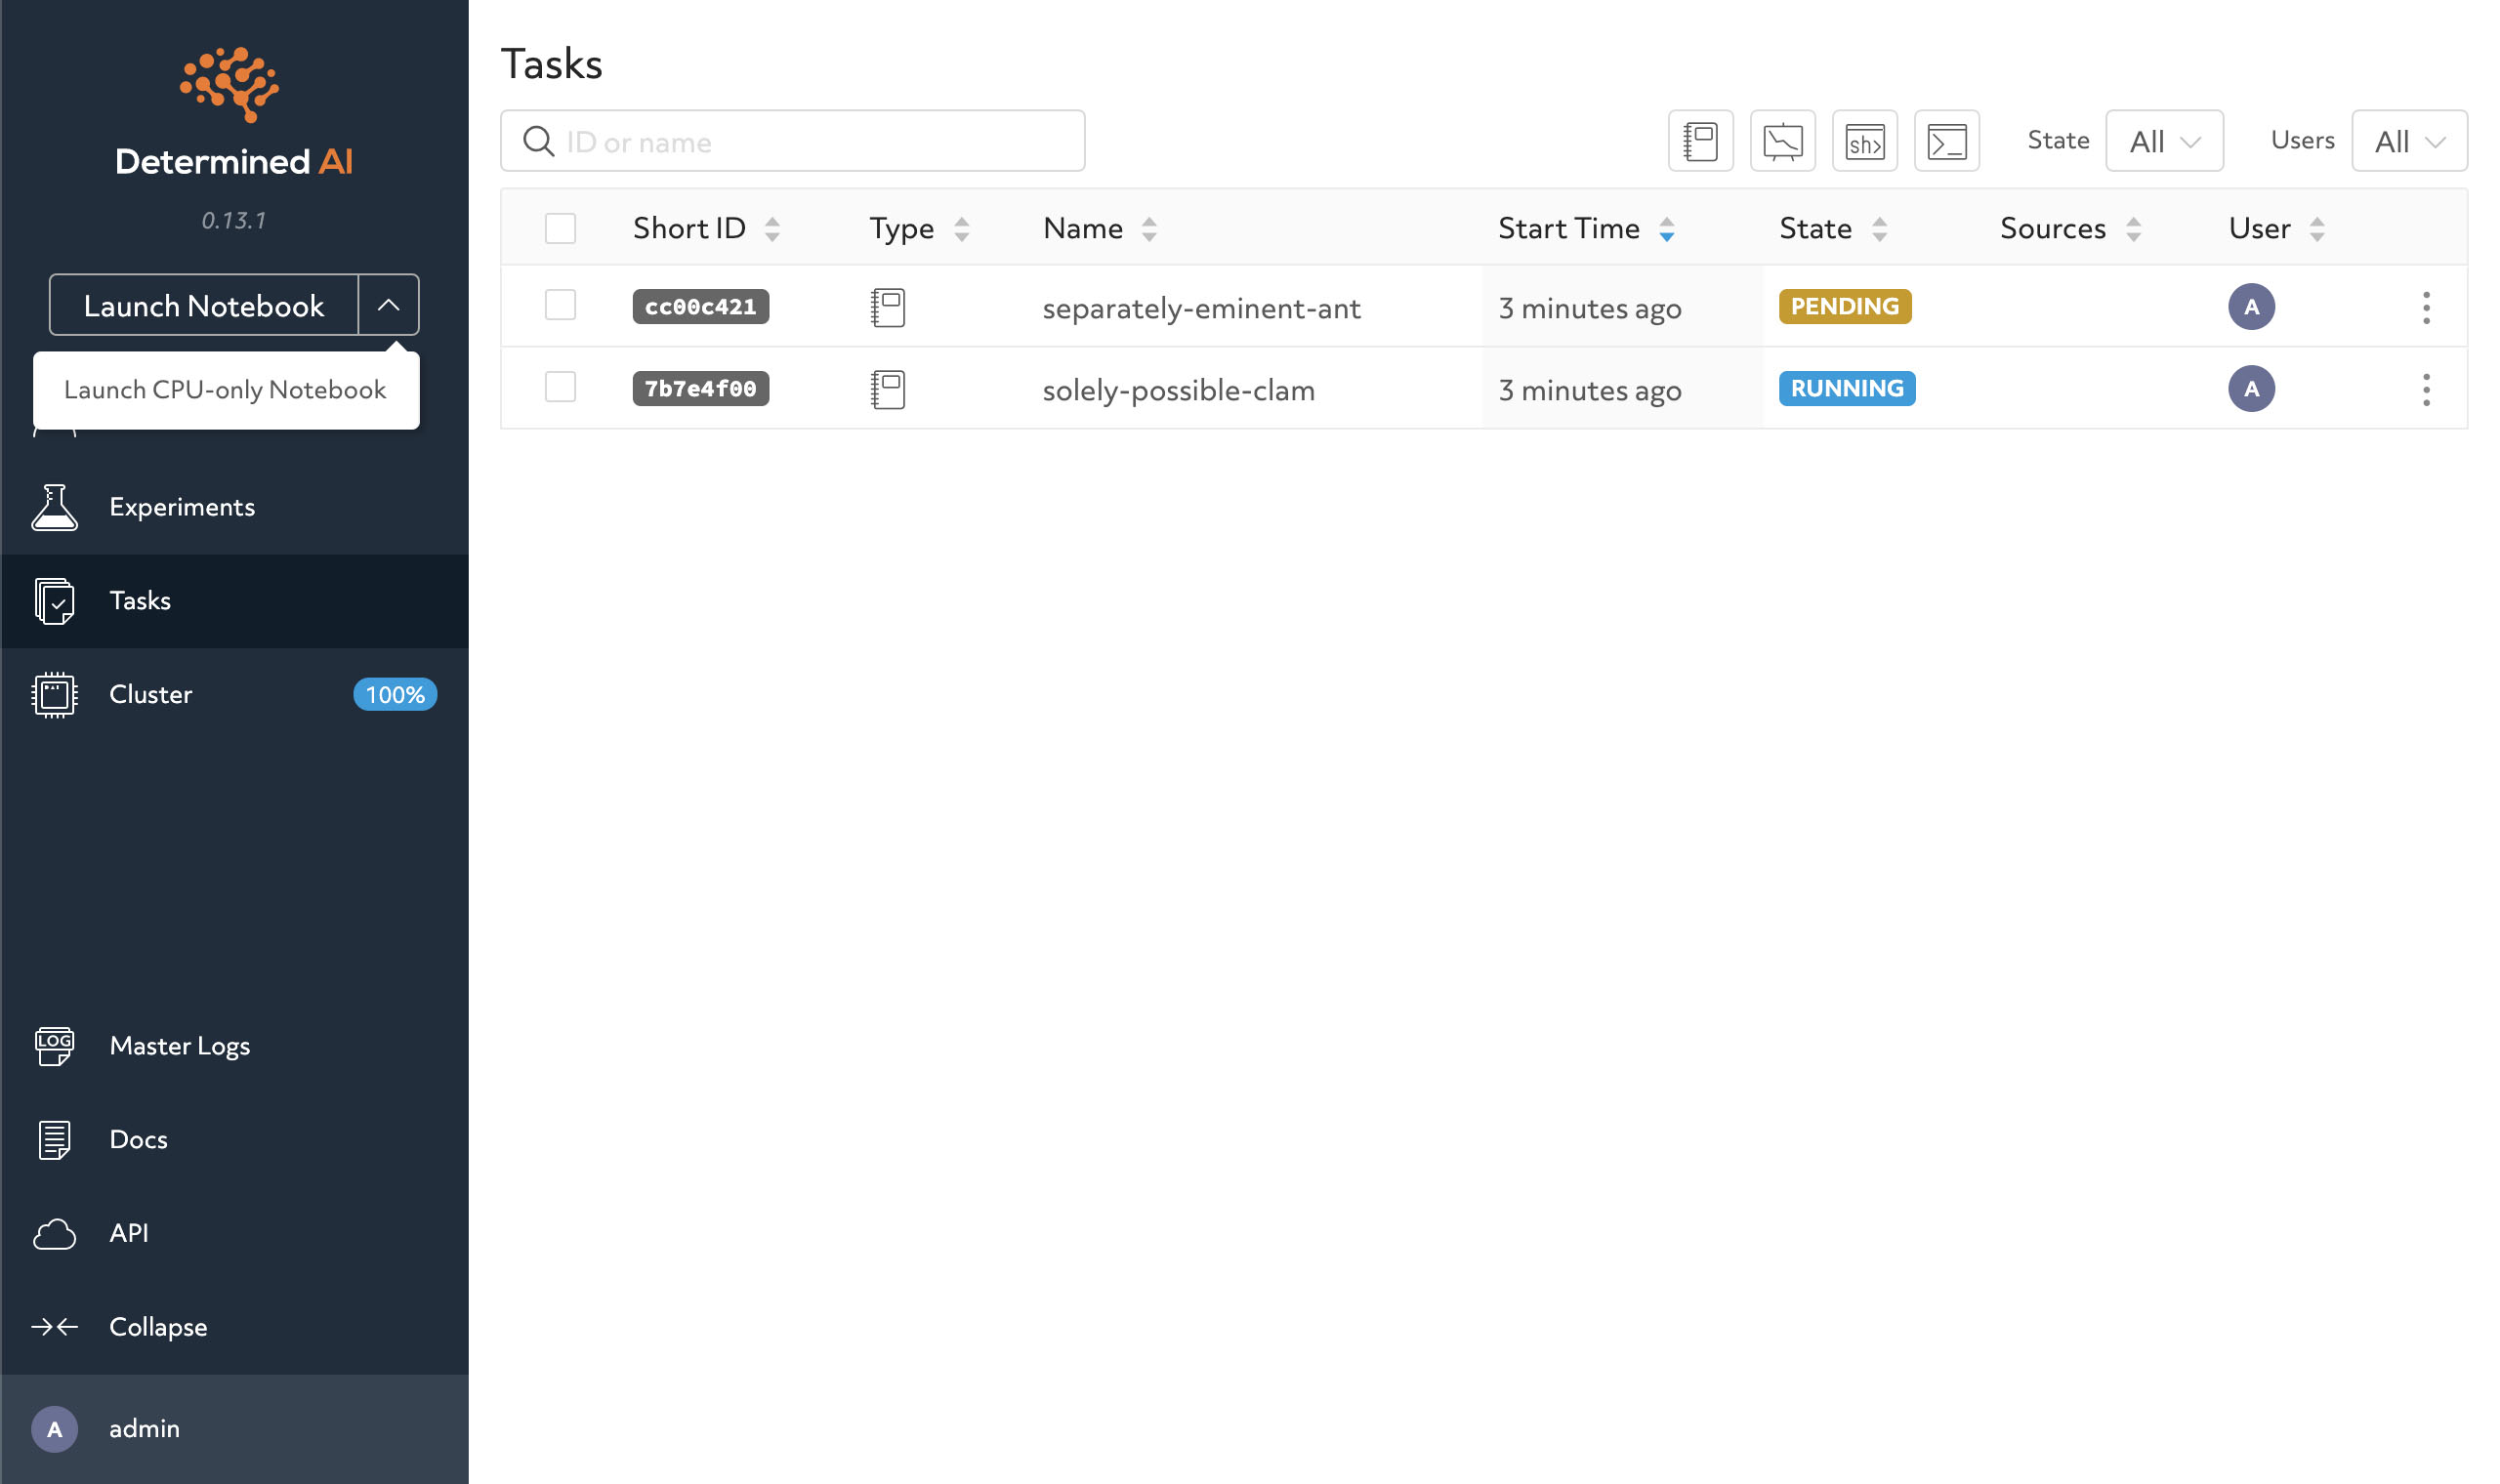This screenshot has height=1484, width=2500.
Task: Open Master Logs icon in sidebar
Action: pyautogui.click(x=55, y=1046)
